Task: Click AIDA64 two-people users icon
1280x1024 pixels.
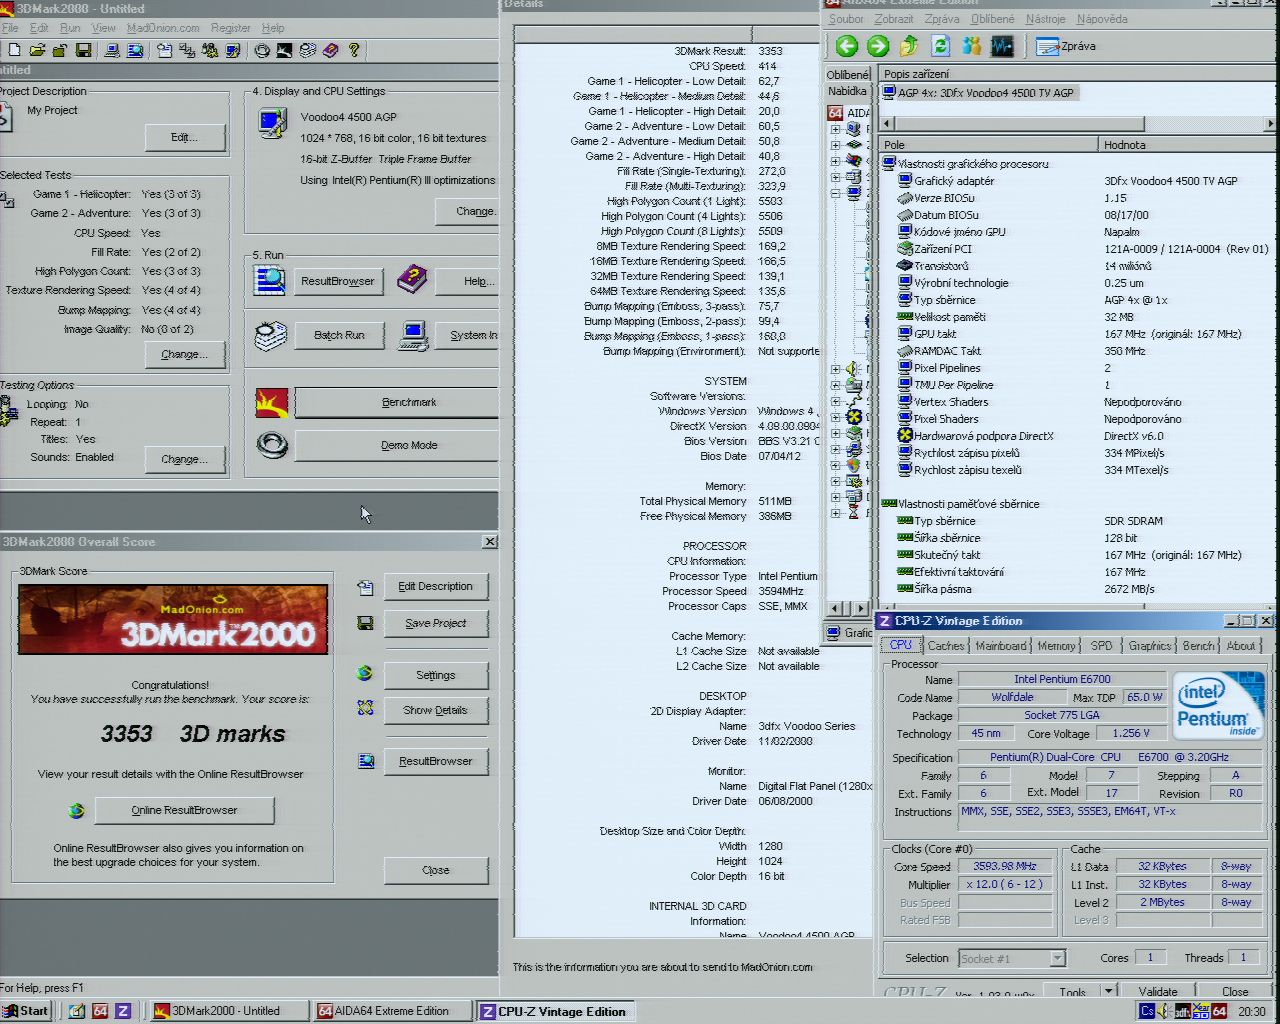Action: coord(971,46)
